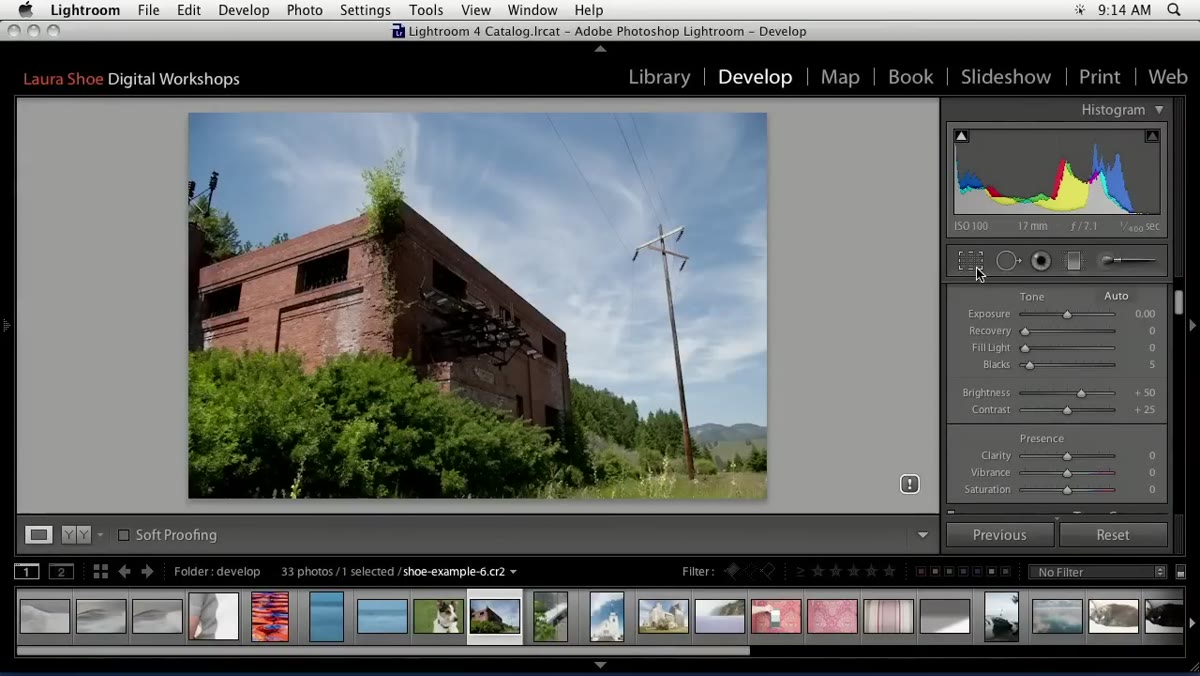Open the Photo menu
Image resolution: width=1200 pixels, height=676 pixels.
304,10
